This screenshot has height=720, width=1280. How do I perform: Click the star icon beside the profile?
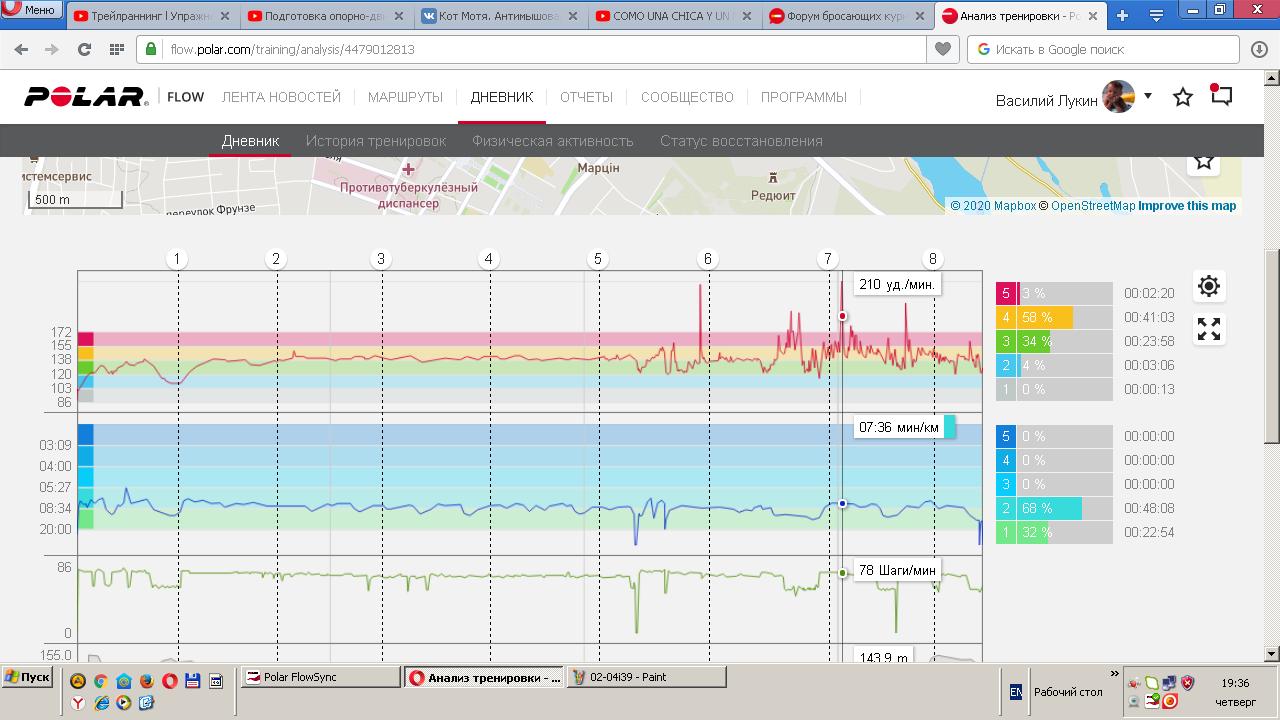(1183, 97)
